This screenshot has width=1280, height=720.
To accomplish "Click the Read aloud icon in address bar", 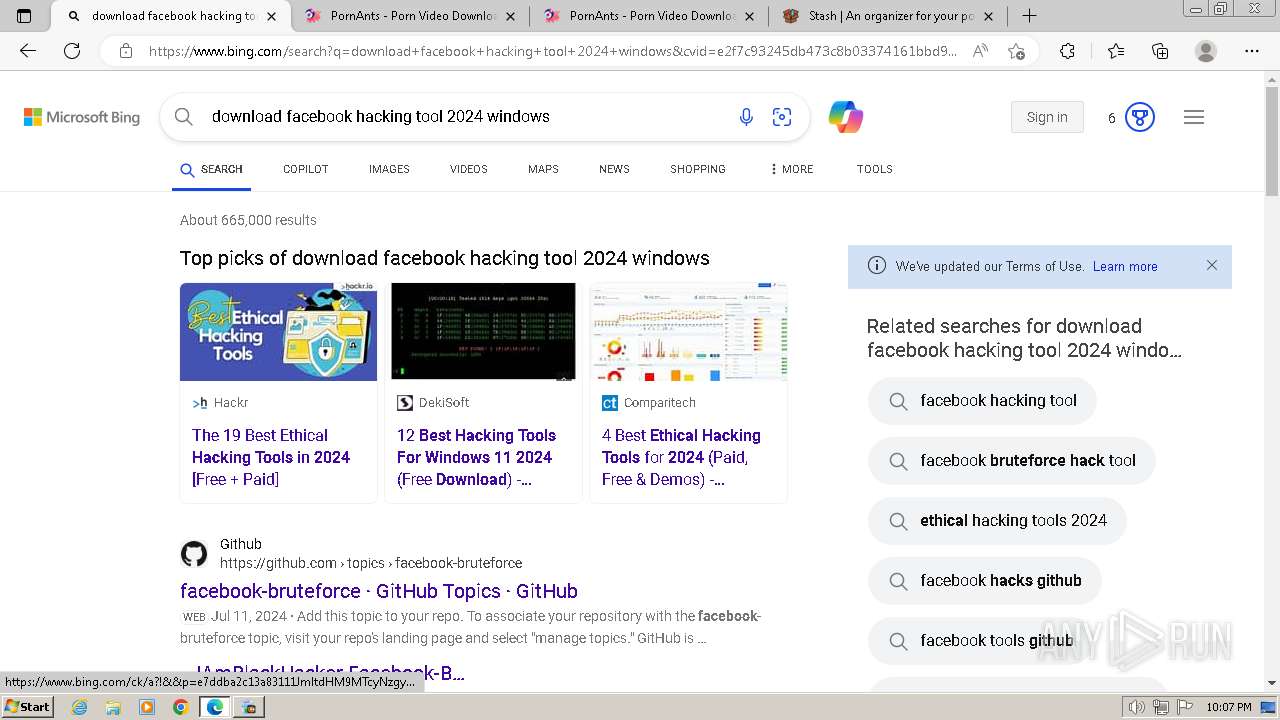I will click(980, 51).
